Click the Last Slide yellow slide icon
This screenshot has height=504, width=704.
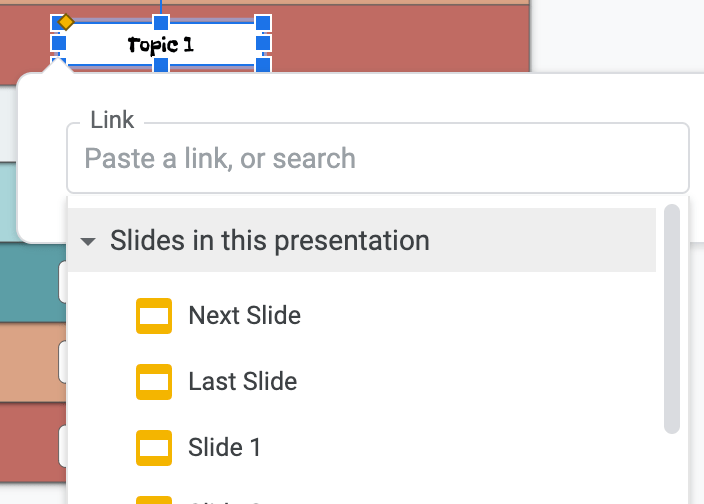click(x=154, y=382)
